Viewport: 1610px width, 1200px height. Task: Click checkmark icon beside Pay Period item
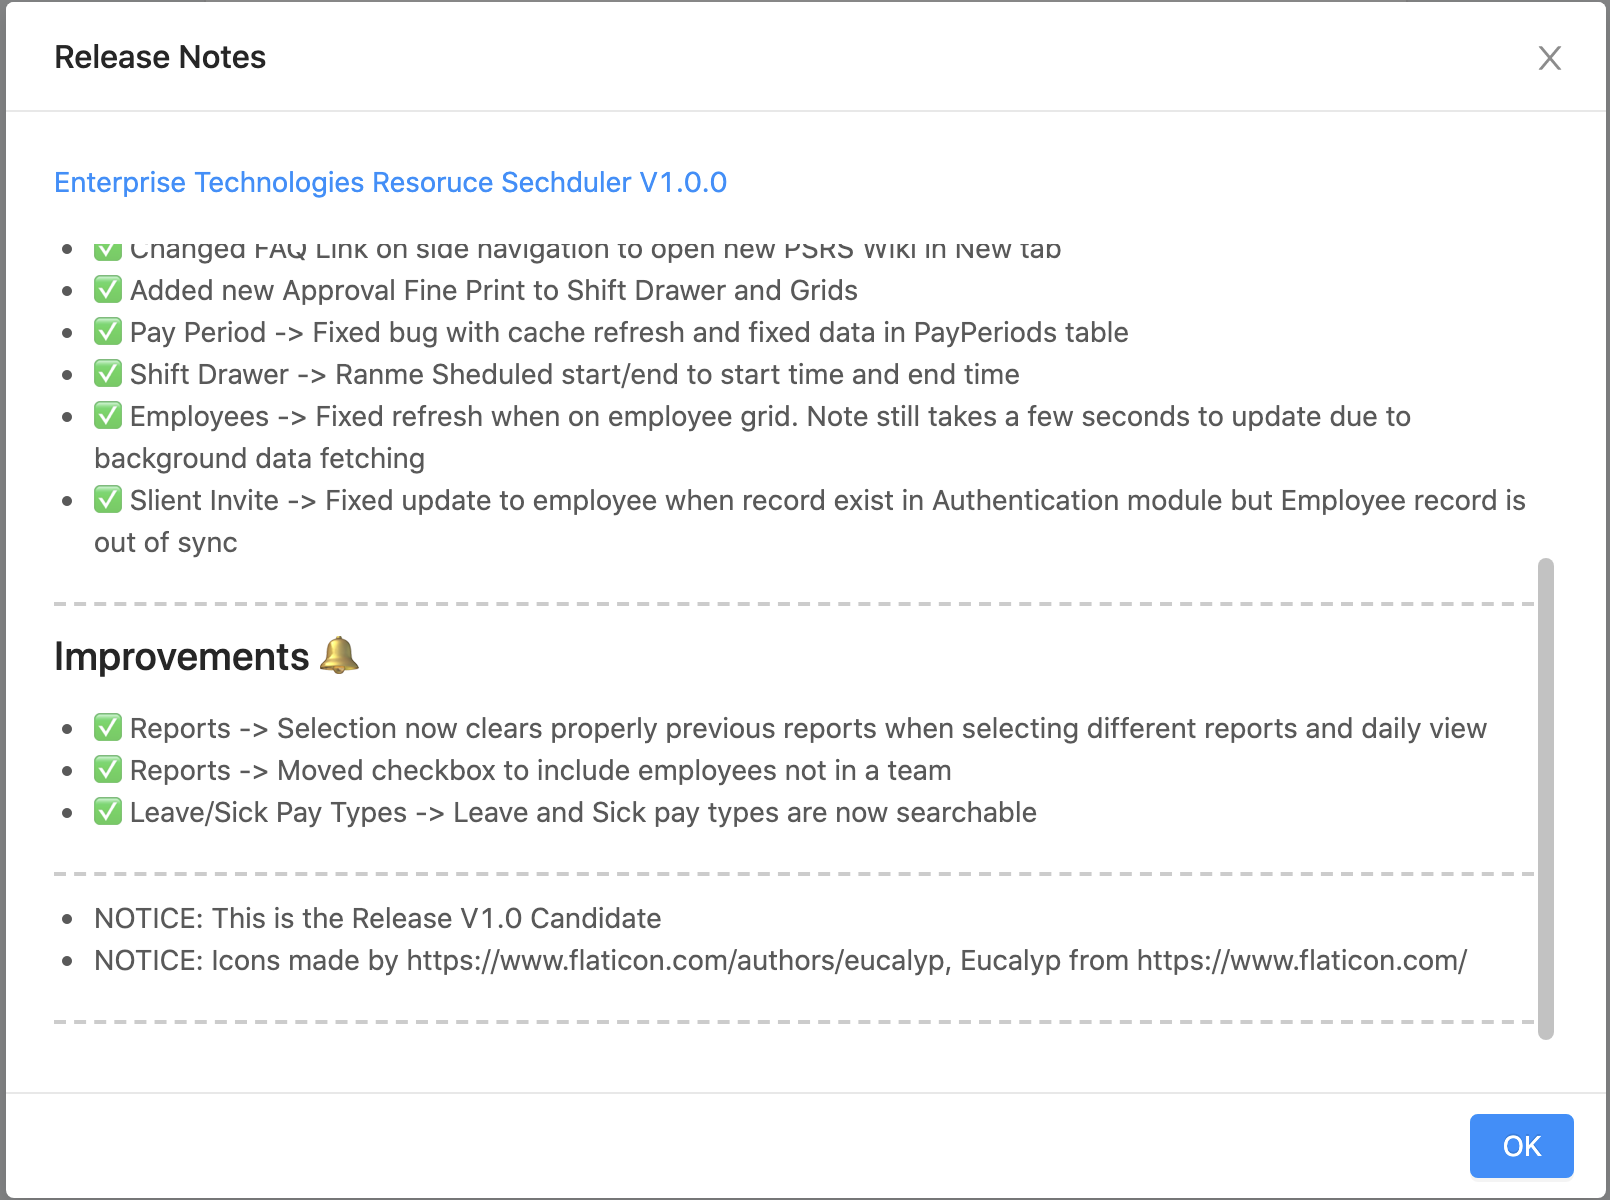pos(108,332)
